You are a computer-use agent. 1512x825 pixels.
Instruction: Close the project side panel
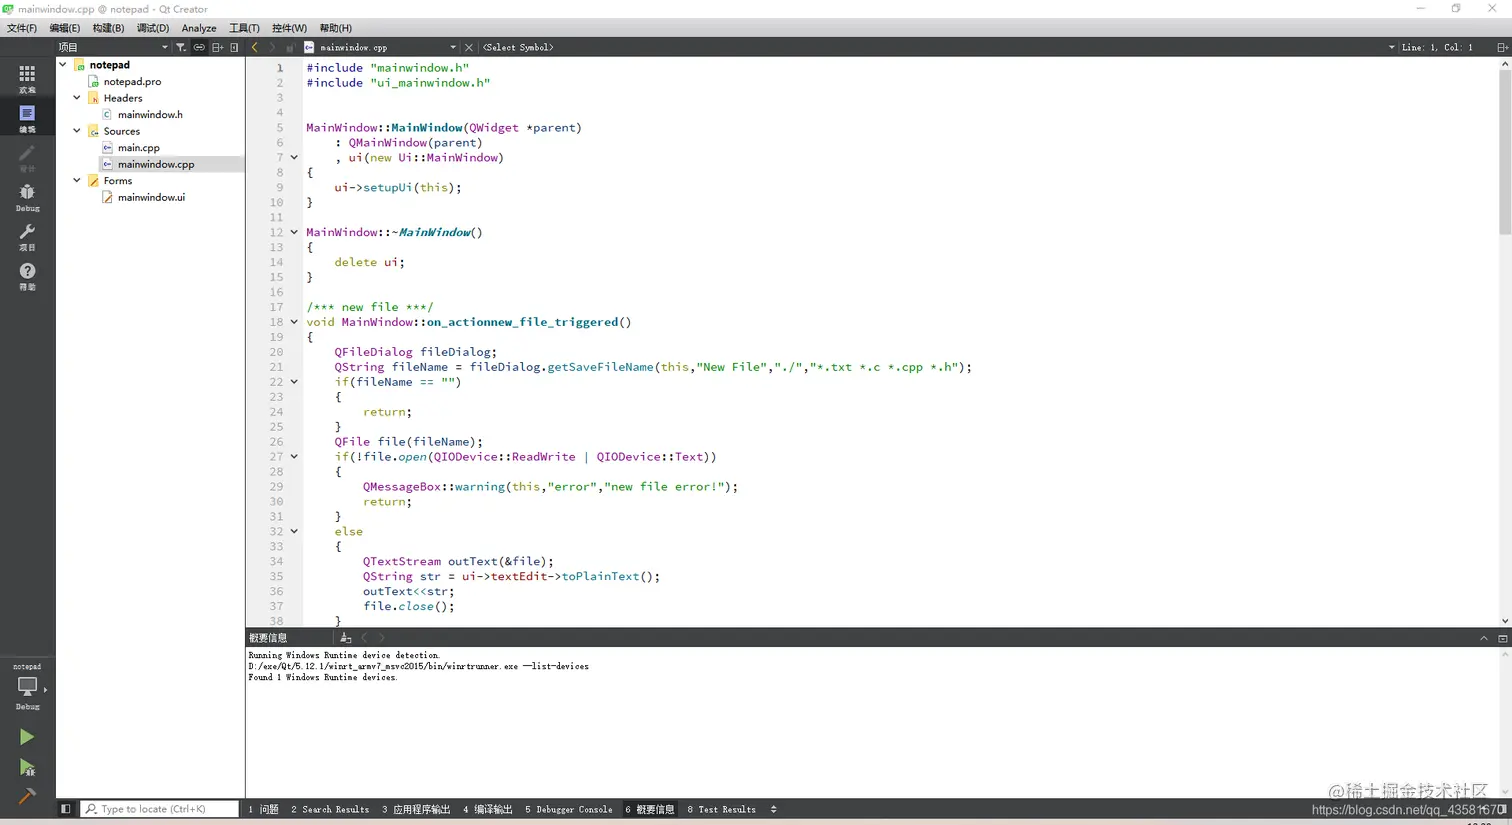[234, 47]
